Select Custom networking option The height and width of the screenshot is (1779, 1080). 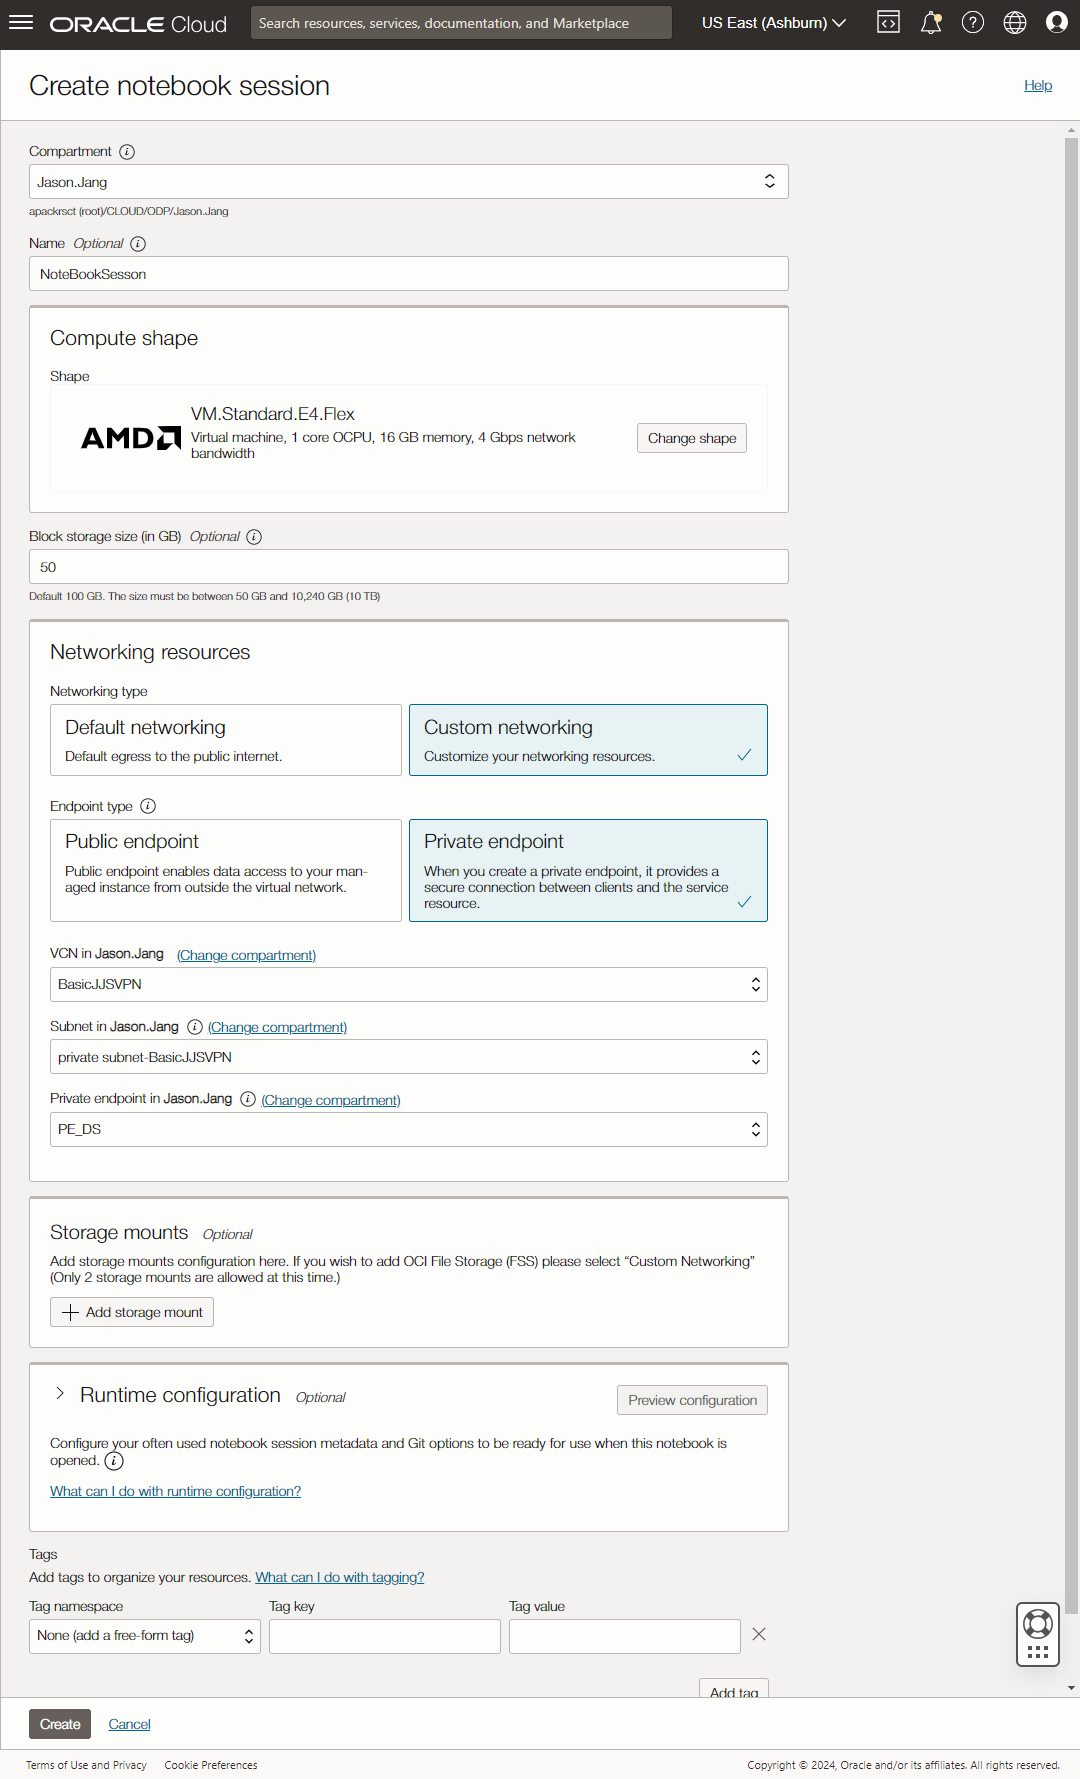click(x=588, y=740)
